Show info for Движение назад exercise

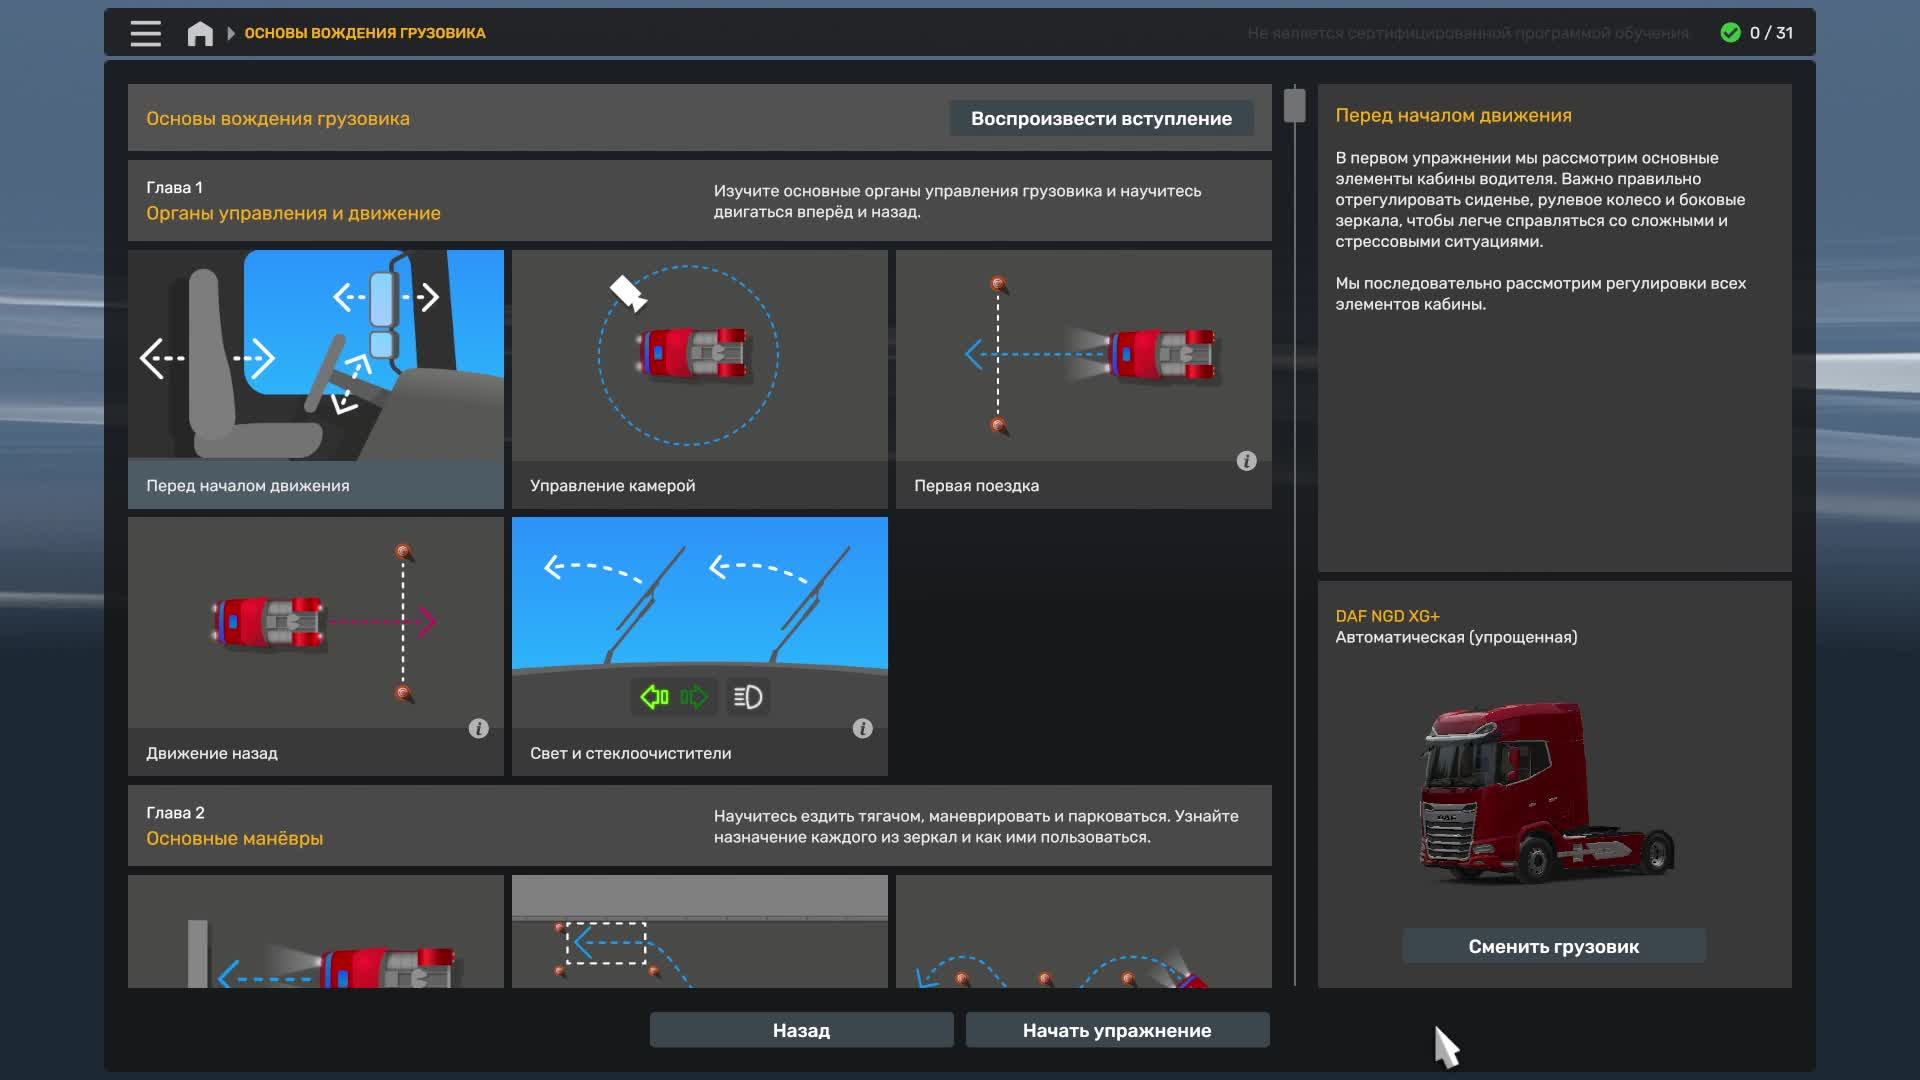[478, 728]
